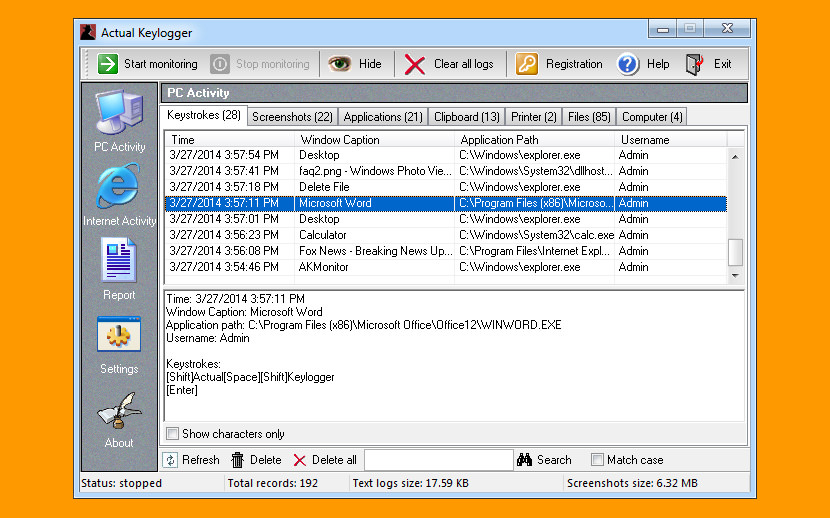Open Internet Activity in the sidebar
The width and height of the screenshot is (830, 518).
click(x=119, y=195)
